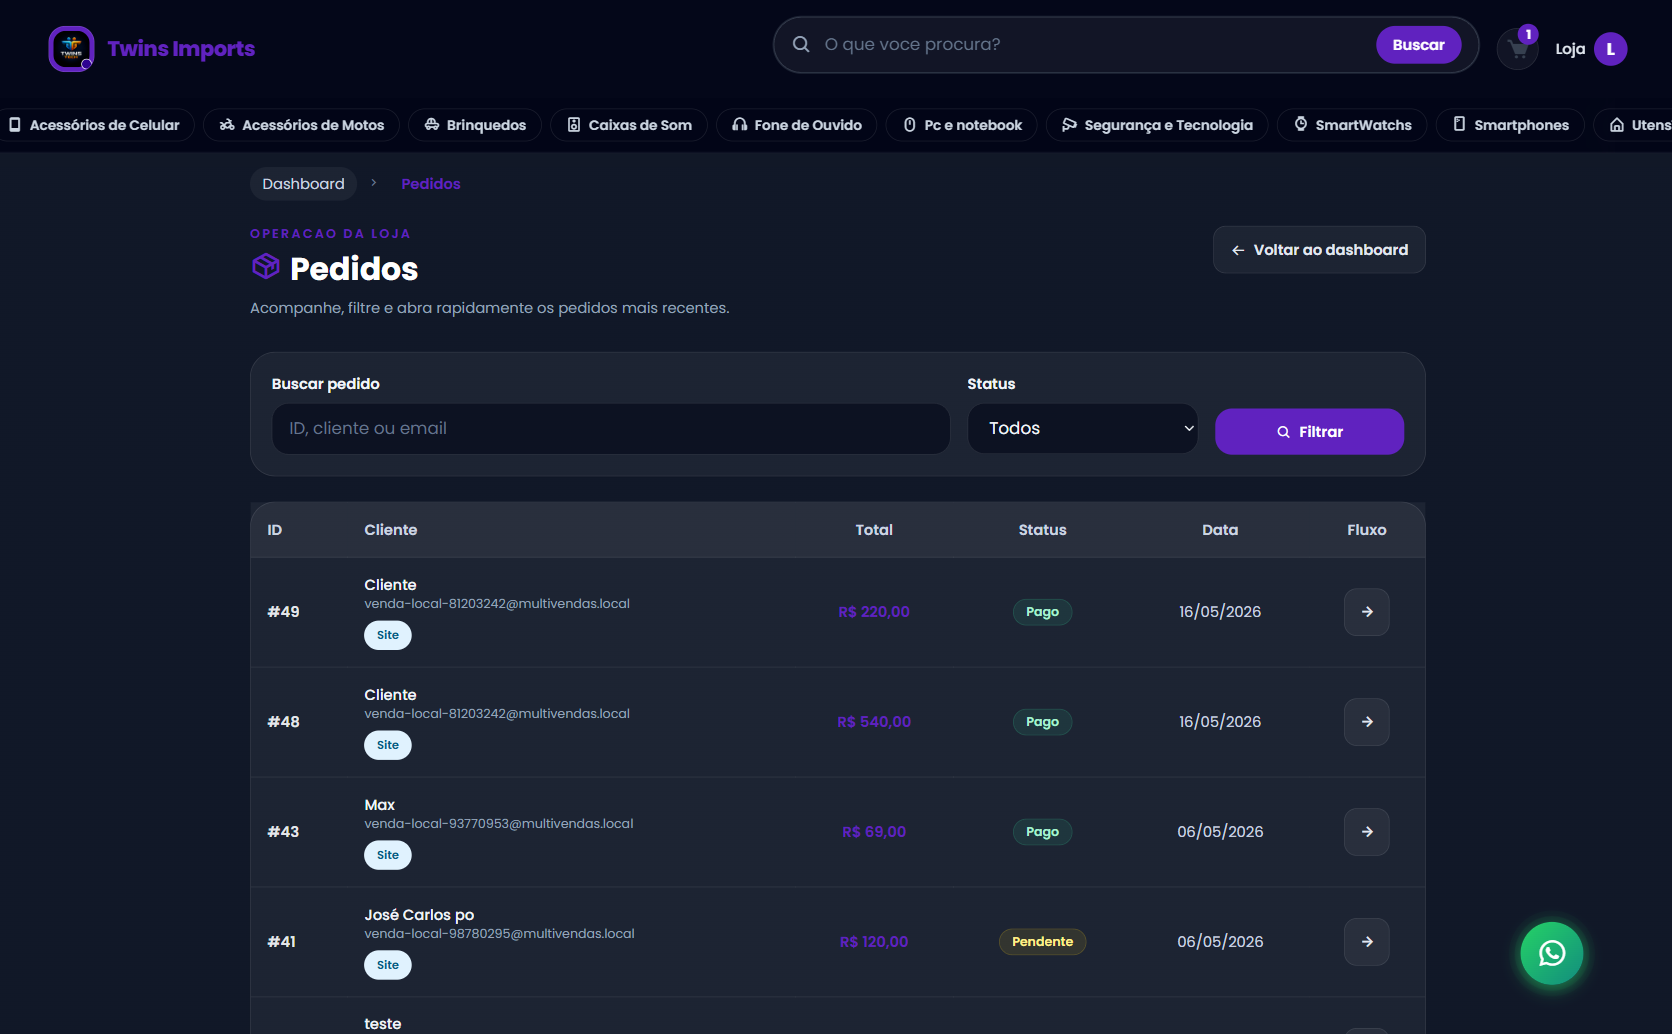This screenshot has width=1672, height=1034.
Task: Go to Dashboard breadcrumb
Action: pyautogui.click(x=303, y=184)
